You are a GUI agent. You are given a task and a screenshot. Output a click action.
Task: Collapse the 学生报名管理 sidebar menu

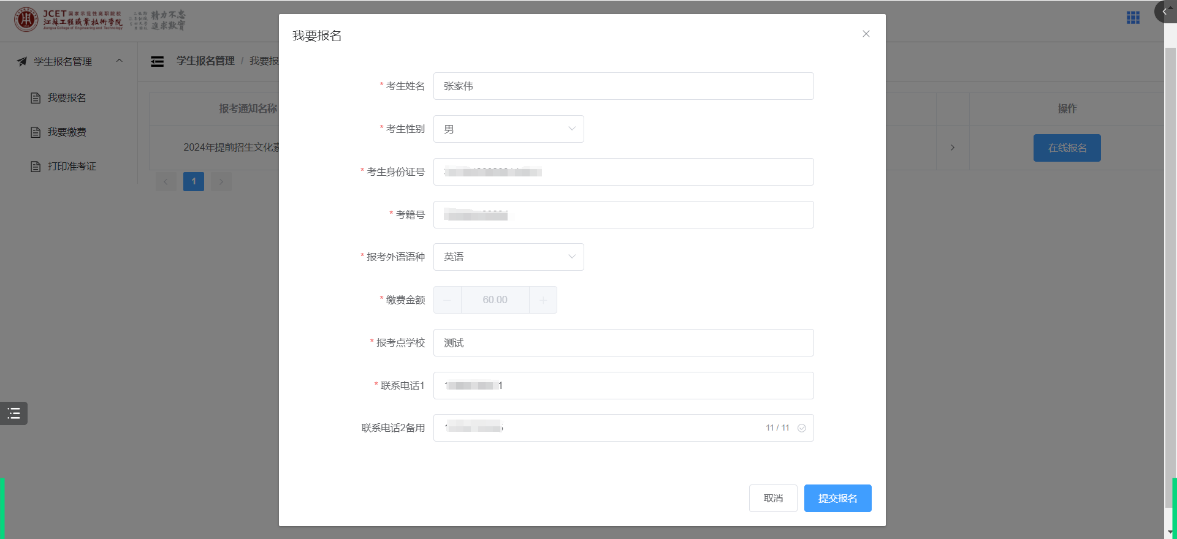pyautogui.click(x=120, y=62)
